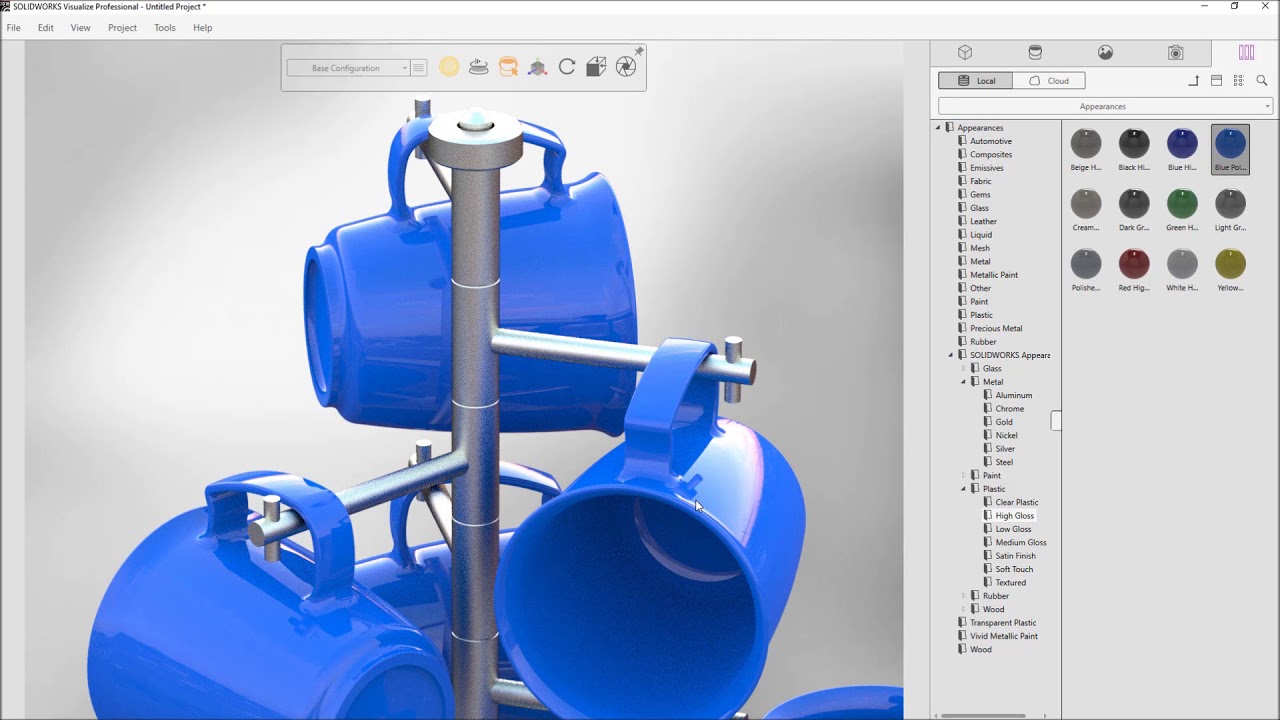The height and width of the screenshot is (720, 1280).
Task: Click the import arrow icon in library
Action: pyautogui.click(x=1194, y=81)
